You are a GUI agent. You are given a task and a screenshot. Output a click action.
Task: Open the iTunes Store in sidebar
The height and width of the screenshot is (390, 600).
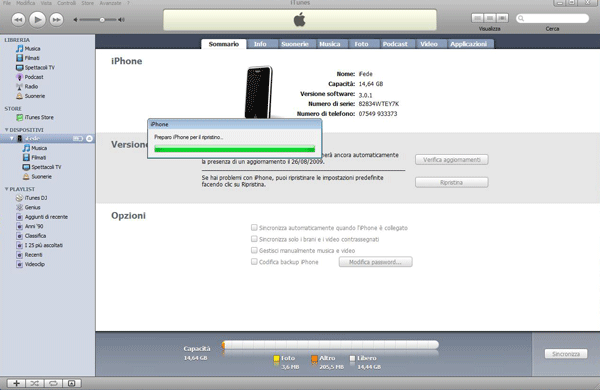point(35,117)
